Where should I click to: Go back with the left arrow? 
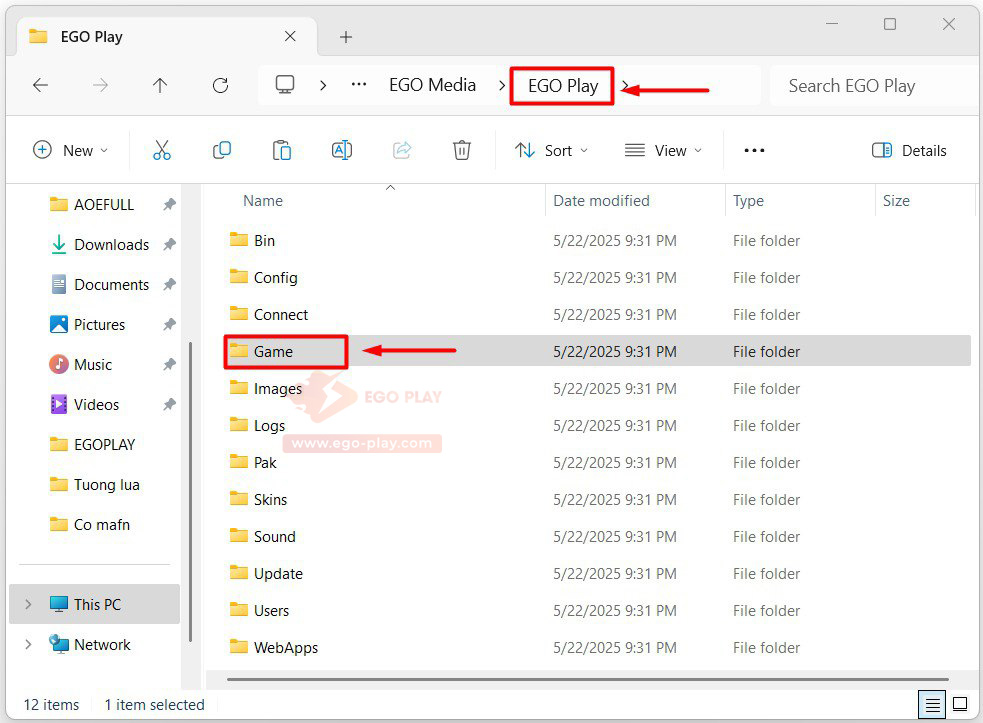coord(40,85)
